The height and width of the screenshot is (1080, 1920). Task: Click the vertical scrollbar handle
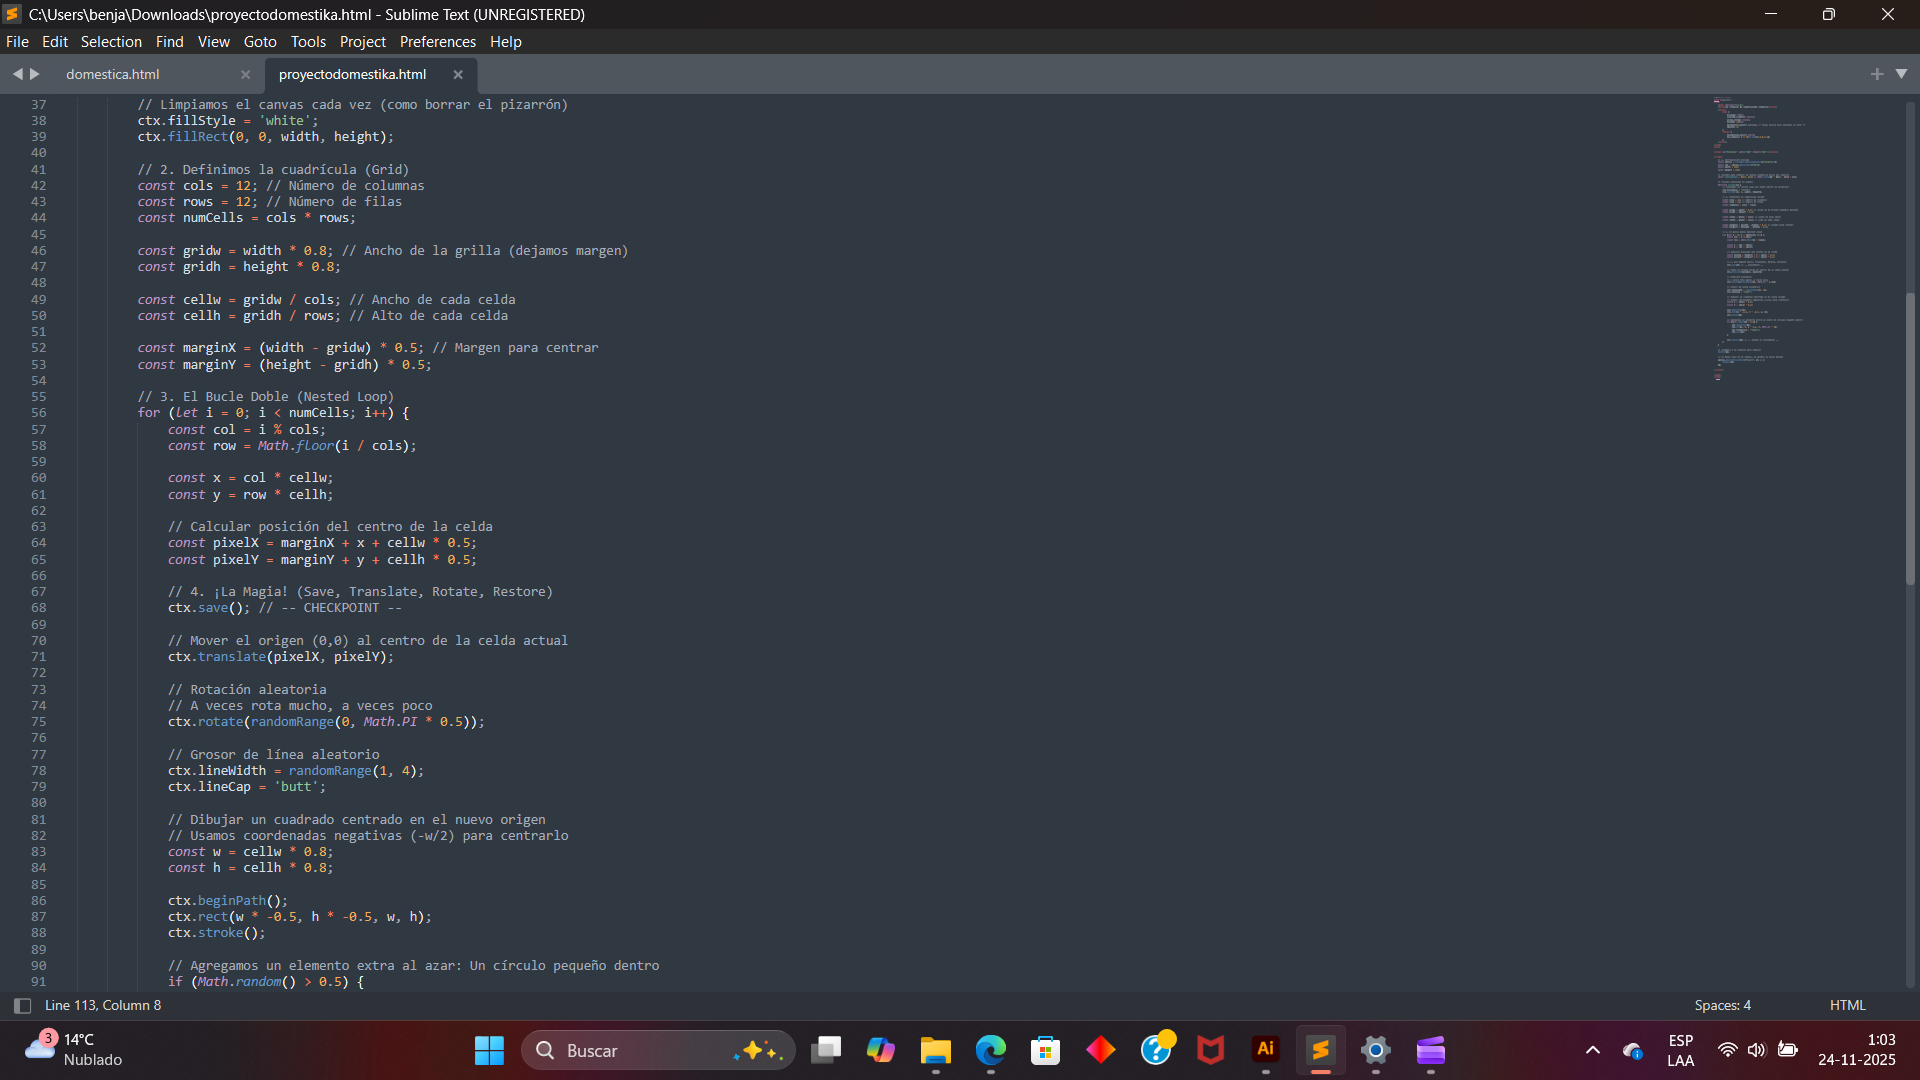coord(1910,440)
